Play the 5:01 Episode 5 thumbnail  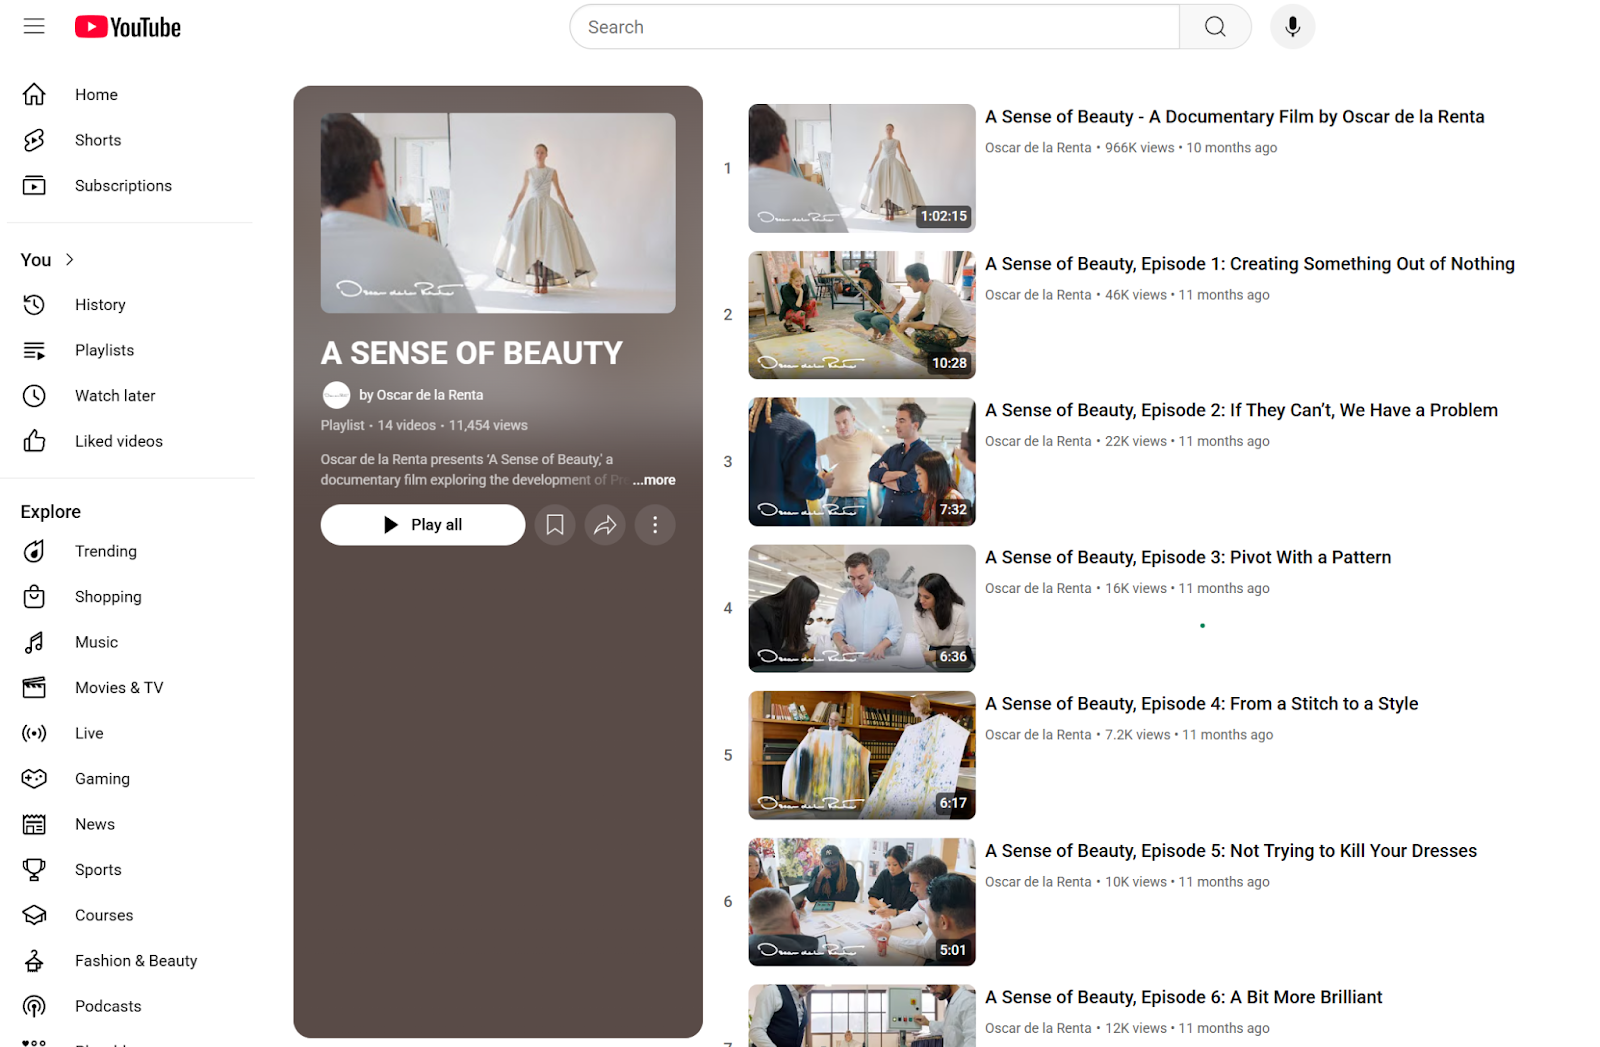pos(862,902)
